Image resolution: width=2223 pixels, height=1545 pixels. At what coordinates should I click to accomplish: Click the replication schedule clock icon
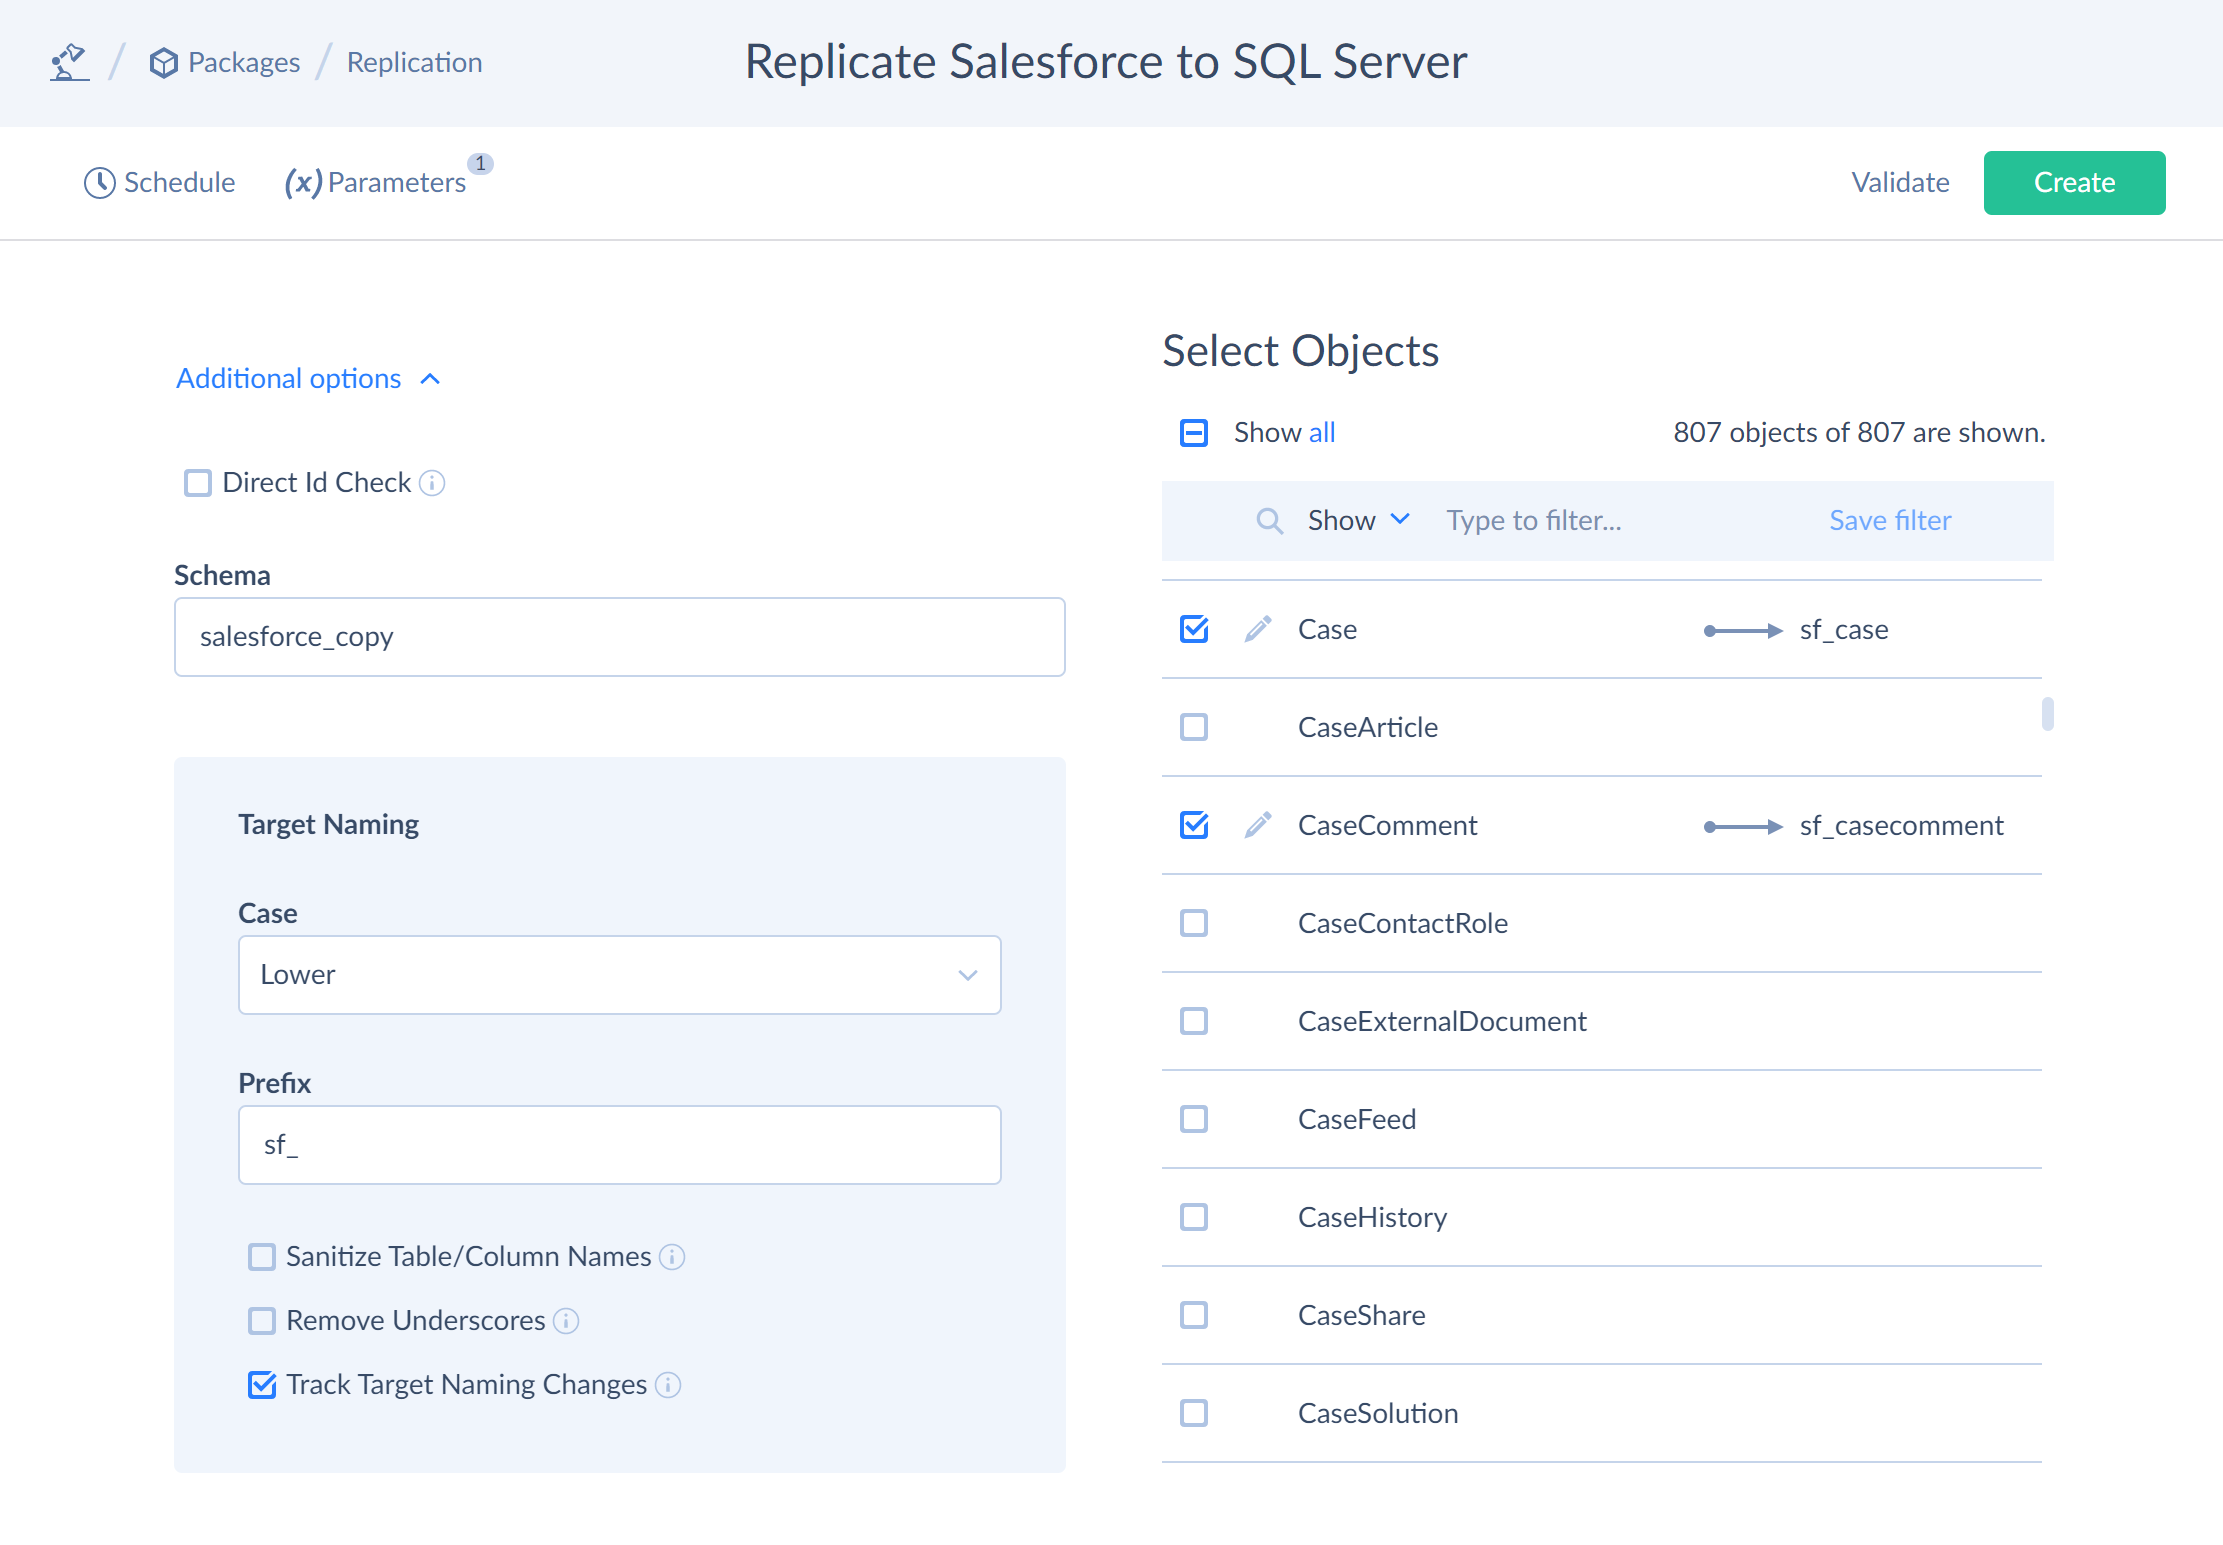[x=96, y=182]
